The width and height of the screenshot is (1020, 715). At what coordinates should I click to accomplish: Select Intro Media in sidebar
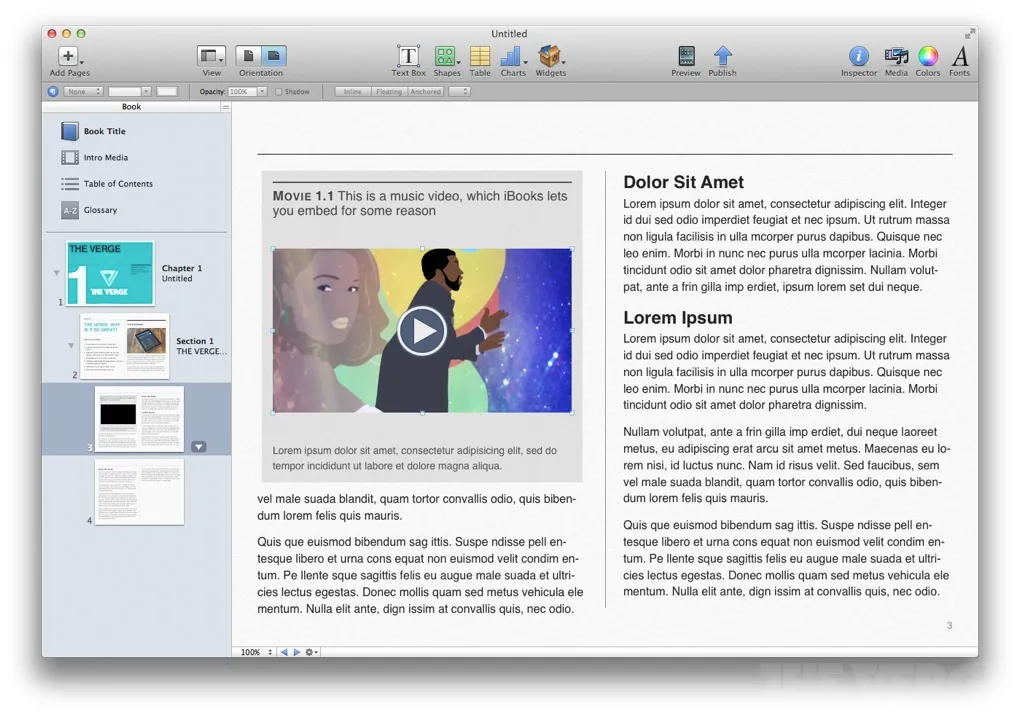coord(105,157)
